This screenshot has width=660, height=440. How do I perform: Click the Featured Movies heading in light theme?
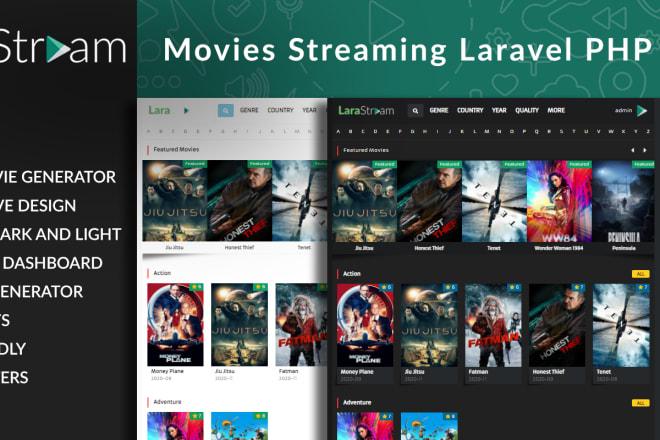click(x=176, y=149)
